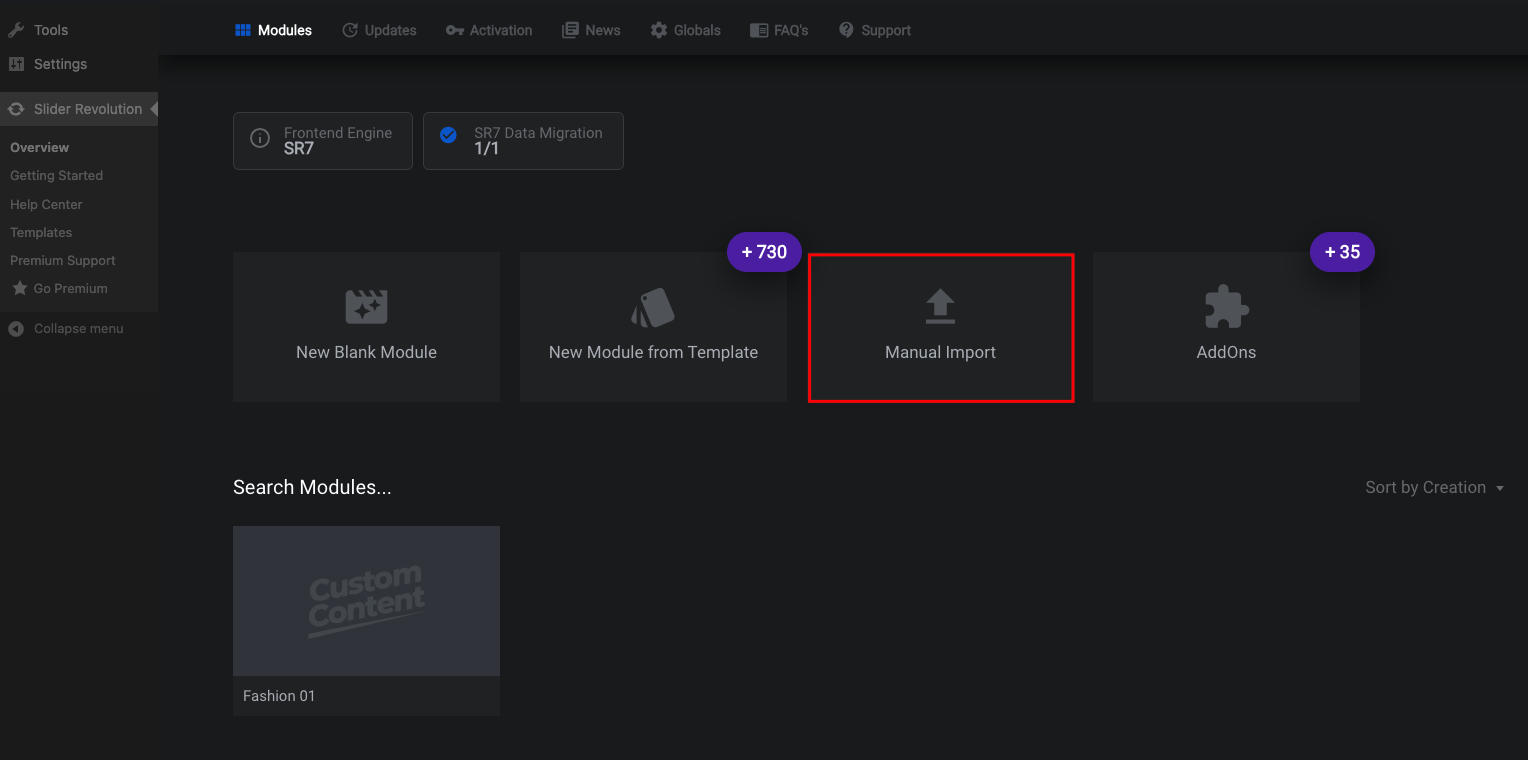Open the AddOns card

coord(1226,327)
